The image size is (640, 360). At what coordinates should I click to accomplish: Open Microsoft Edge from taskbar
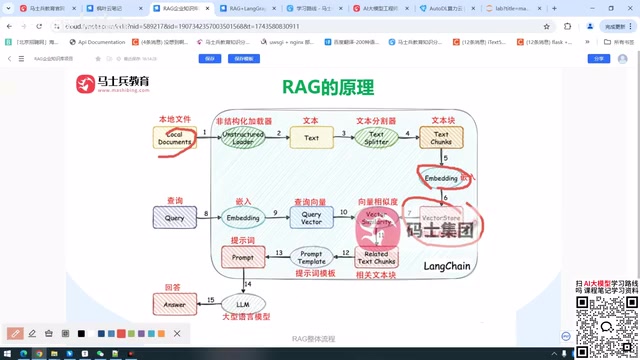[24, 353]
